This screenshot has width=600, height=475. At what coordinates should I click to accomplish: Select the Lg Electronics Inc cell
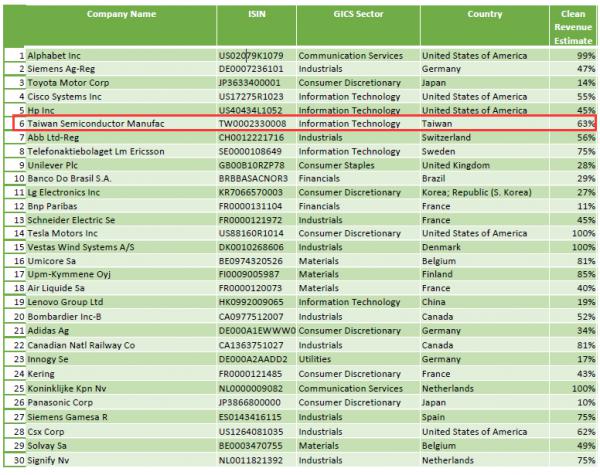tap(121, 192)
